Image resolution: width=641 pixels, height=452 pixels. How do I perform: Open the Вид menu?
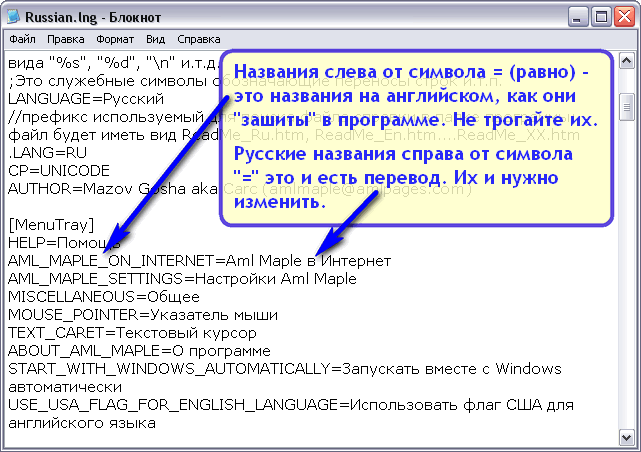coord(156,39)
